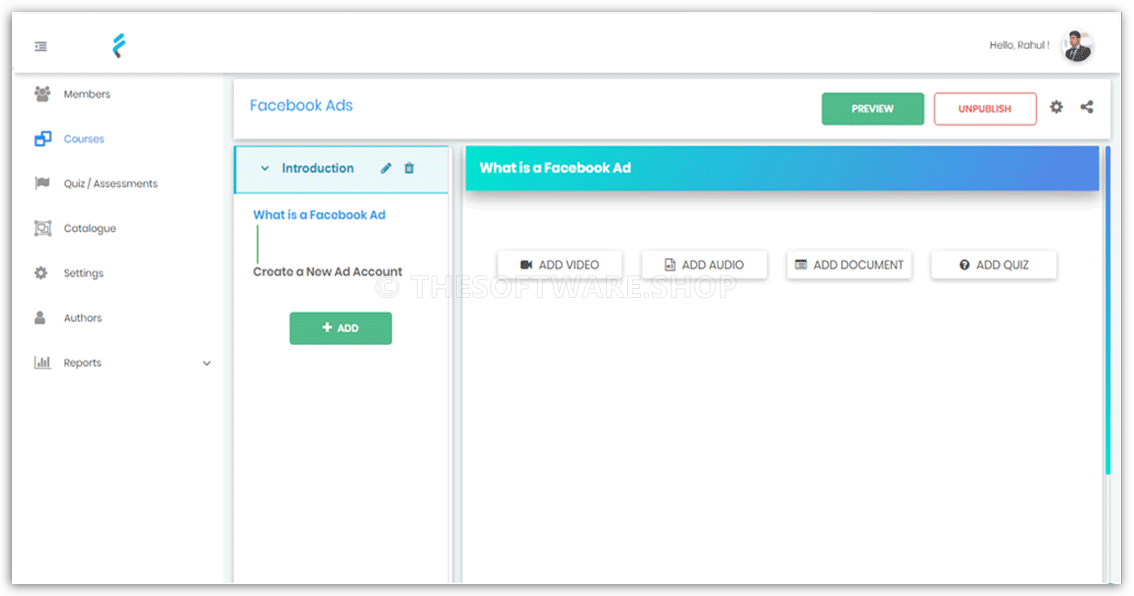Click the blue app logo icon

coord(119,46)
